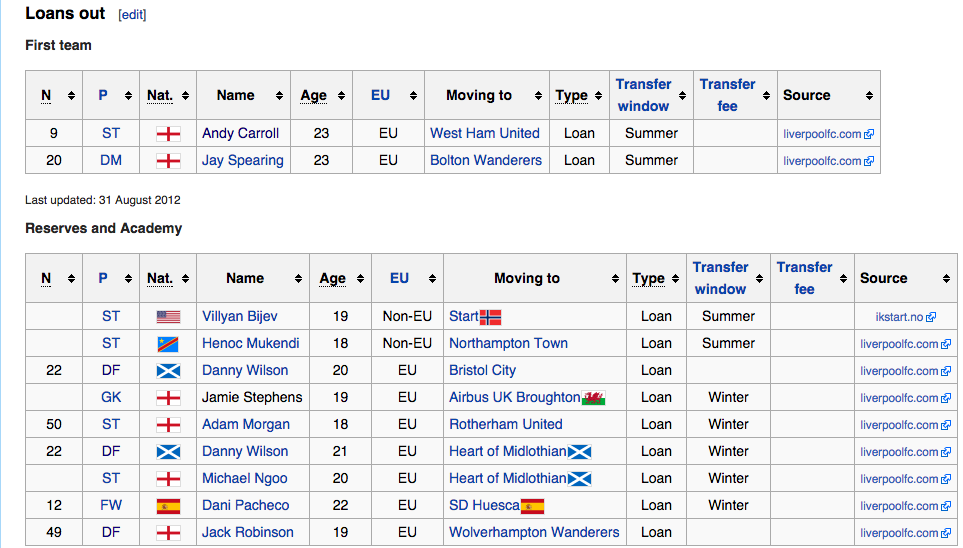The height and width of the screenshot is (548, 963).
Task: Open Michael Ngoo player page
Action: (x=244, y=479)
